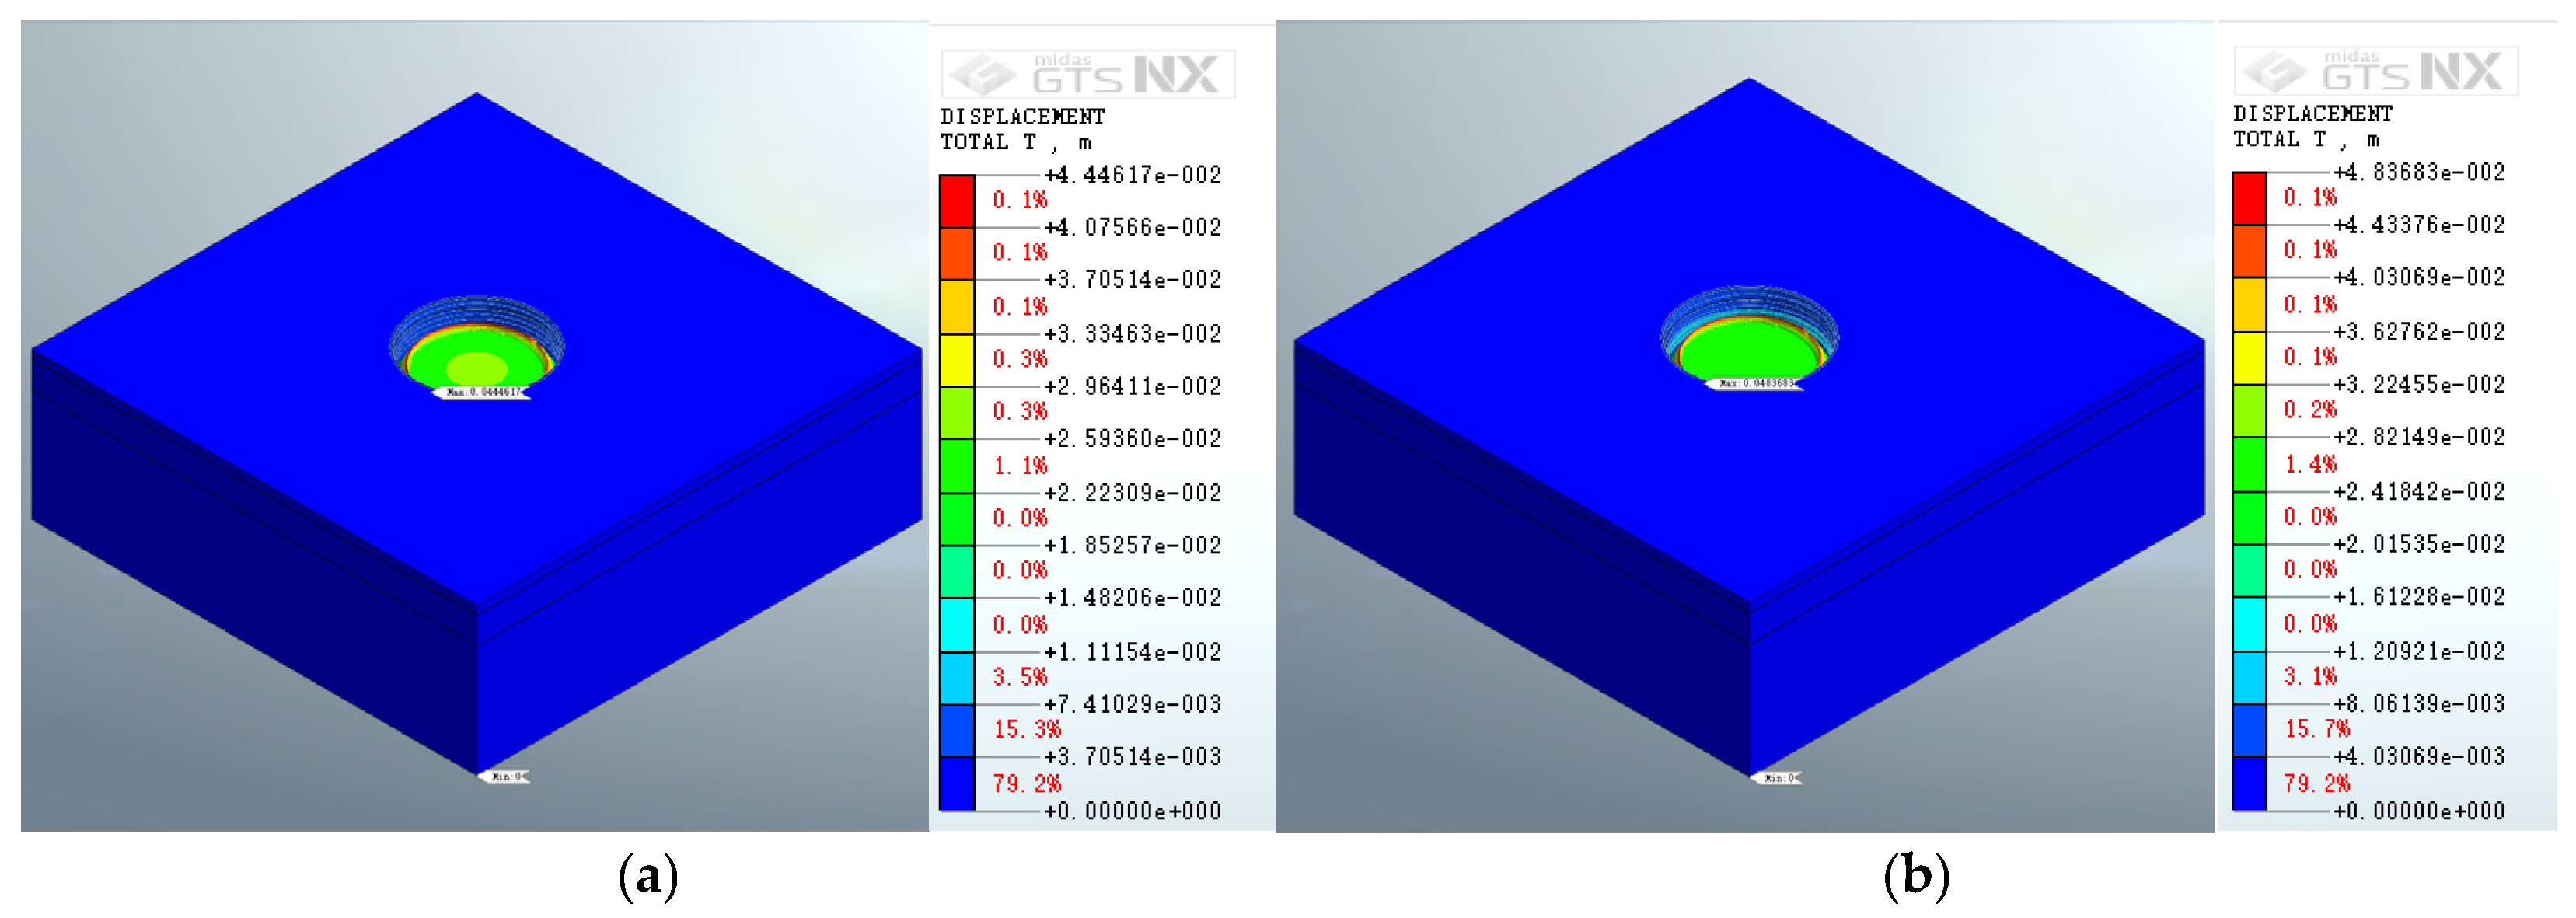
Task: Select the red color band atop left legend
Action: point(957,200)
